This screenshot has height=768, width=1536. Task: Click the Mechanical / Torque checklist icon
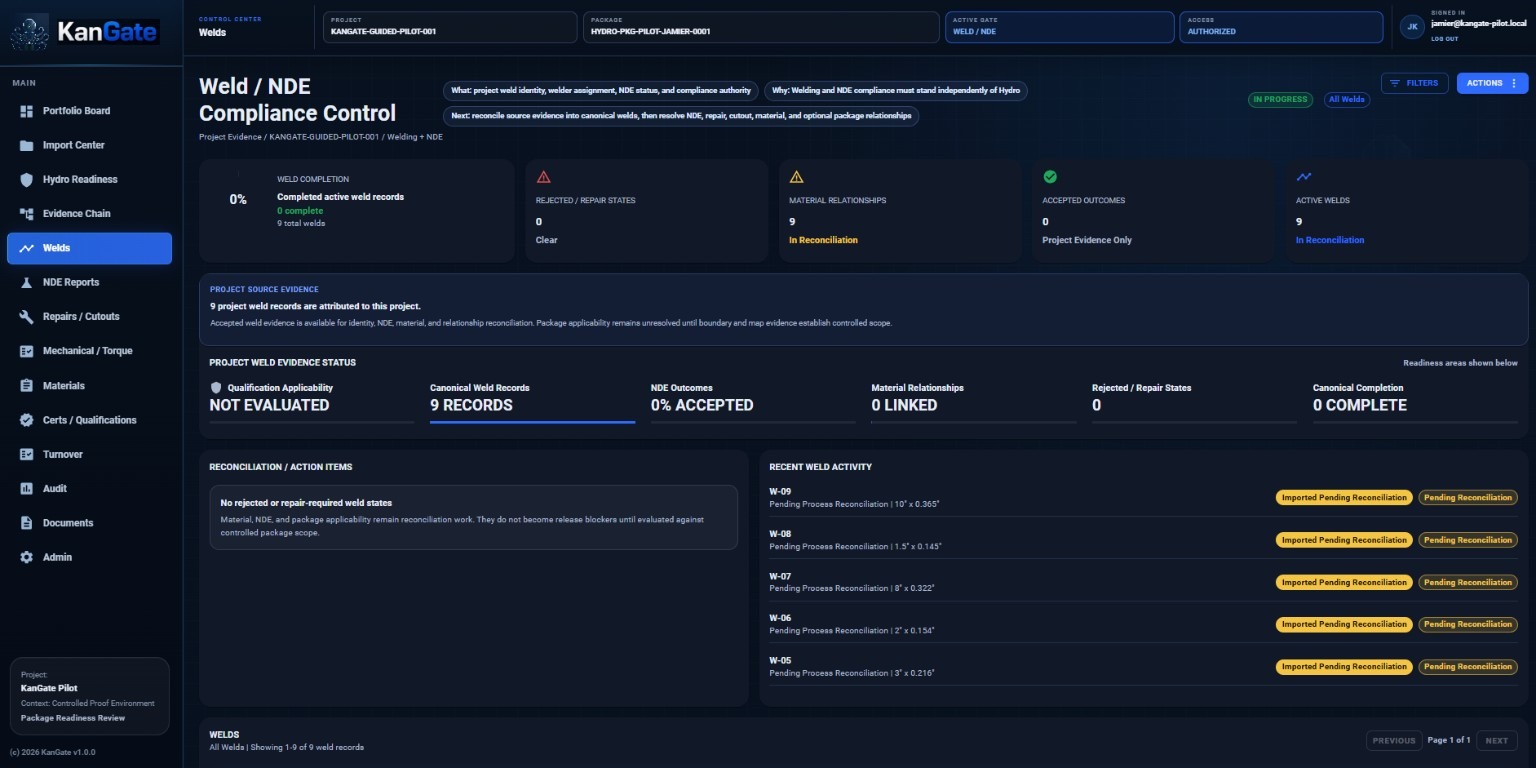coord(27,351)
